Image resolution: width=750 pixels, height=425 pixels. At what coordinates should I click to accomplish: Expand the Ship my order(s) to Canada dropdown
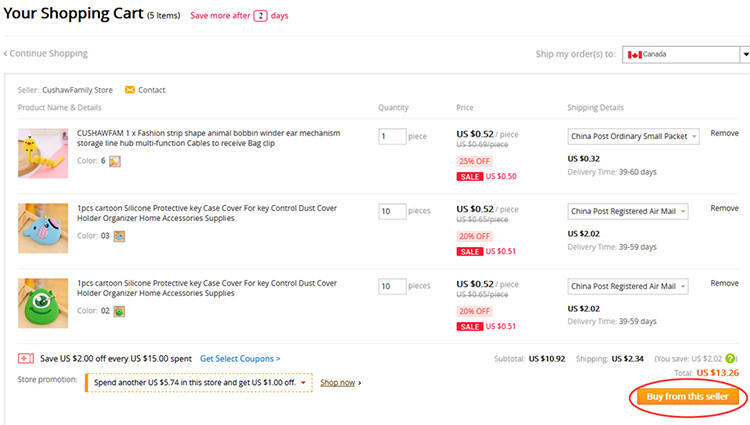pyautogui.click(x=685, y=54)
